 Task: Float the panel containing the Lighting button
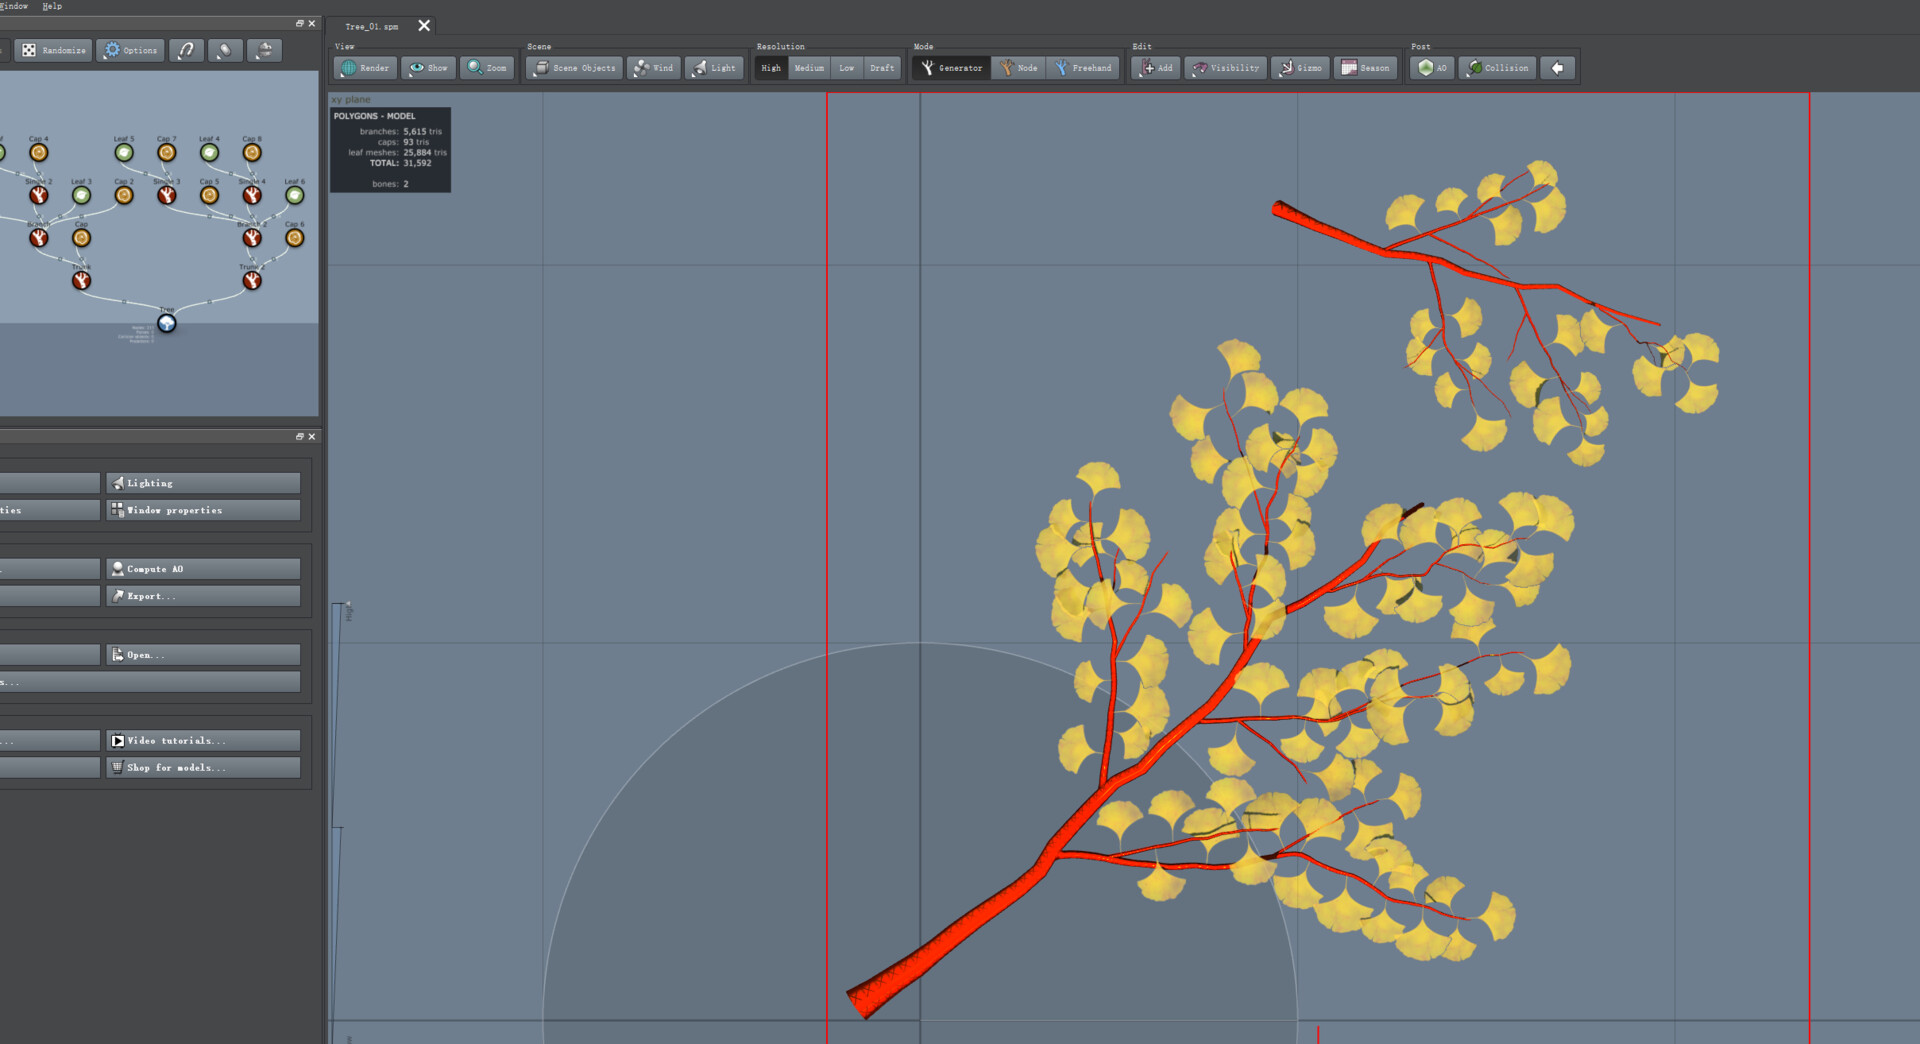coord(299,436)
